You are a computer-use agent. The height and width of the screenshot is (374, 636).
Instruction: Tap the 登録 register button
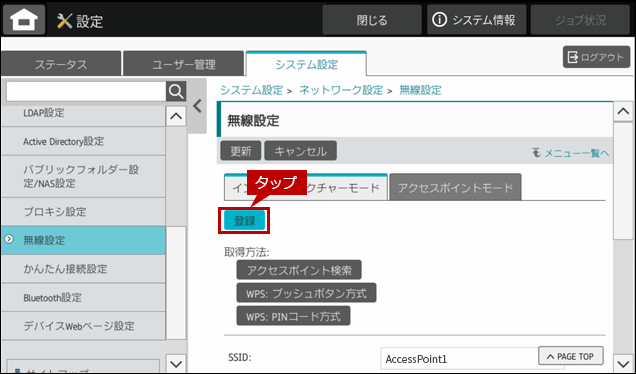245,221
